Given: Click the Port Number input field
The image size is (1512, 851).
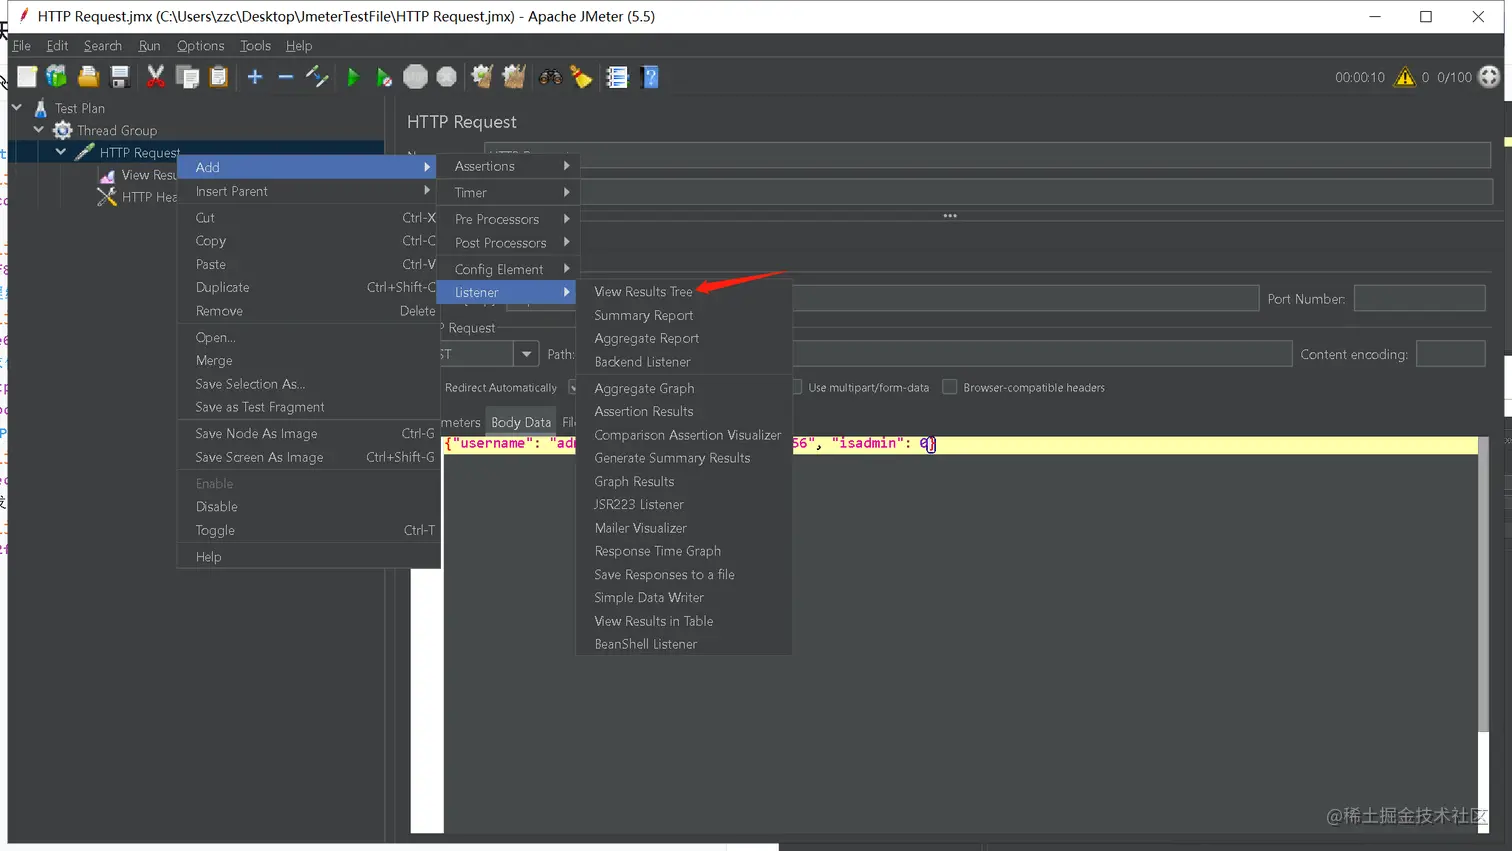Looking at the screenshot, I should coord(1419,298).
